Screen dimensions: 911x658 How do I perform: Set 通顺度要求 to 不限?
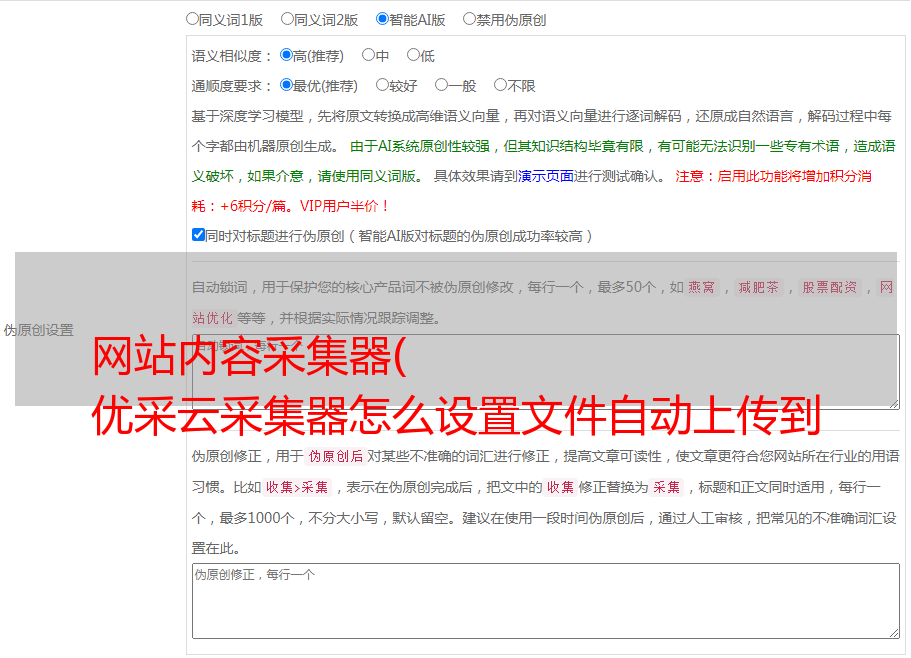click(x=500, y=85)
